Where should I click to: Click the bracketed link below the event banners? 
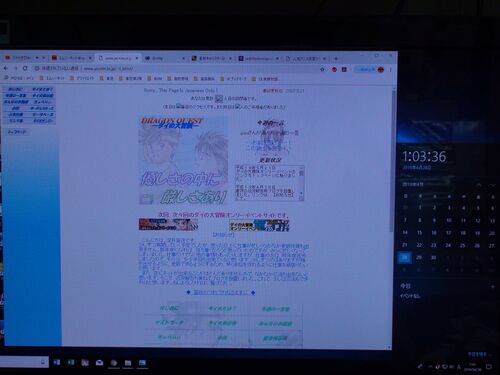[223, 235]
